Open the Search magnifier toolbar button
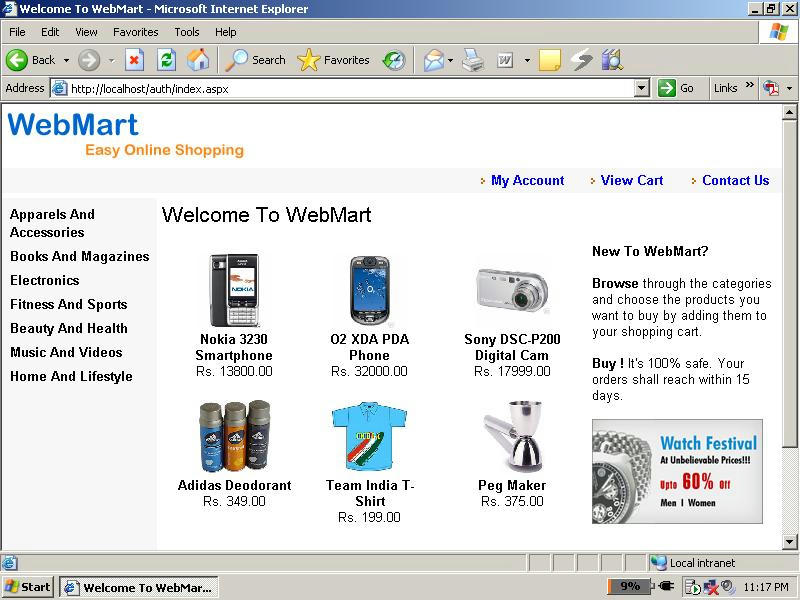The width and height of the screenshot is (800, 600). pyautogui.click(x=255, y=60)
